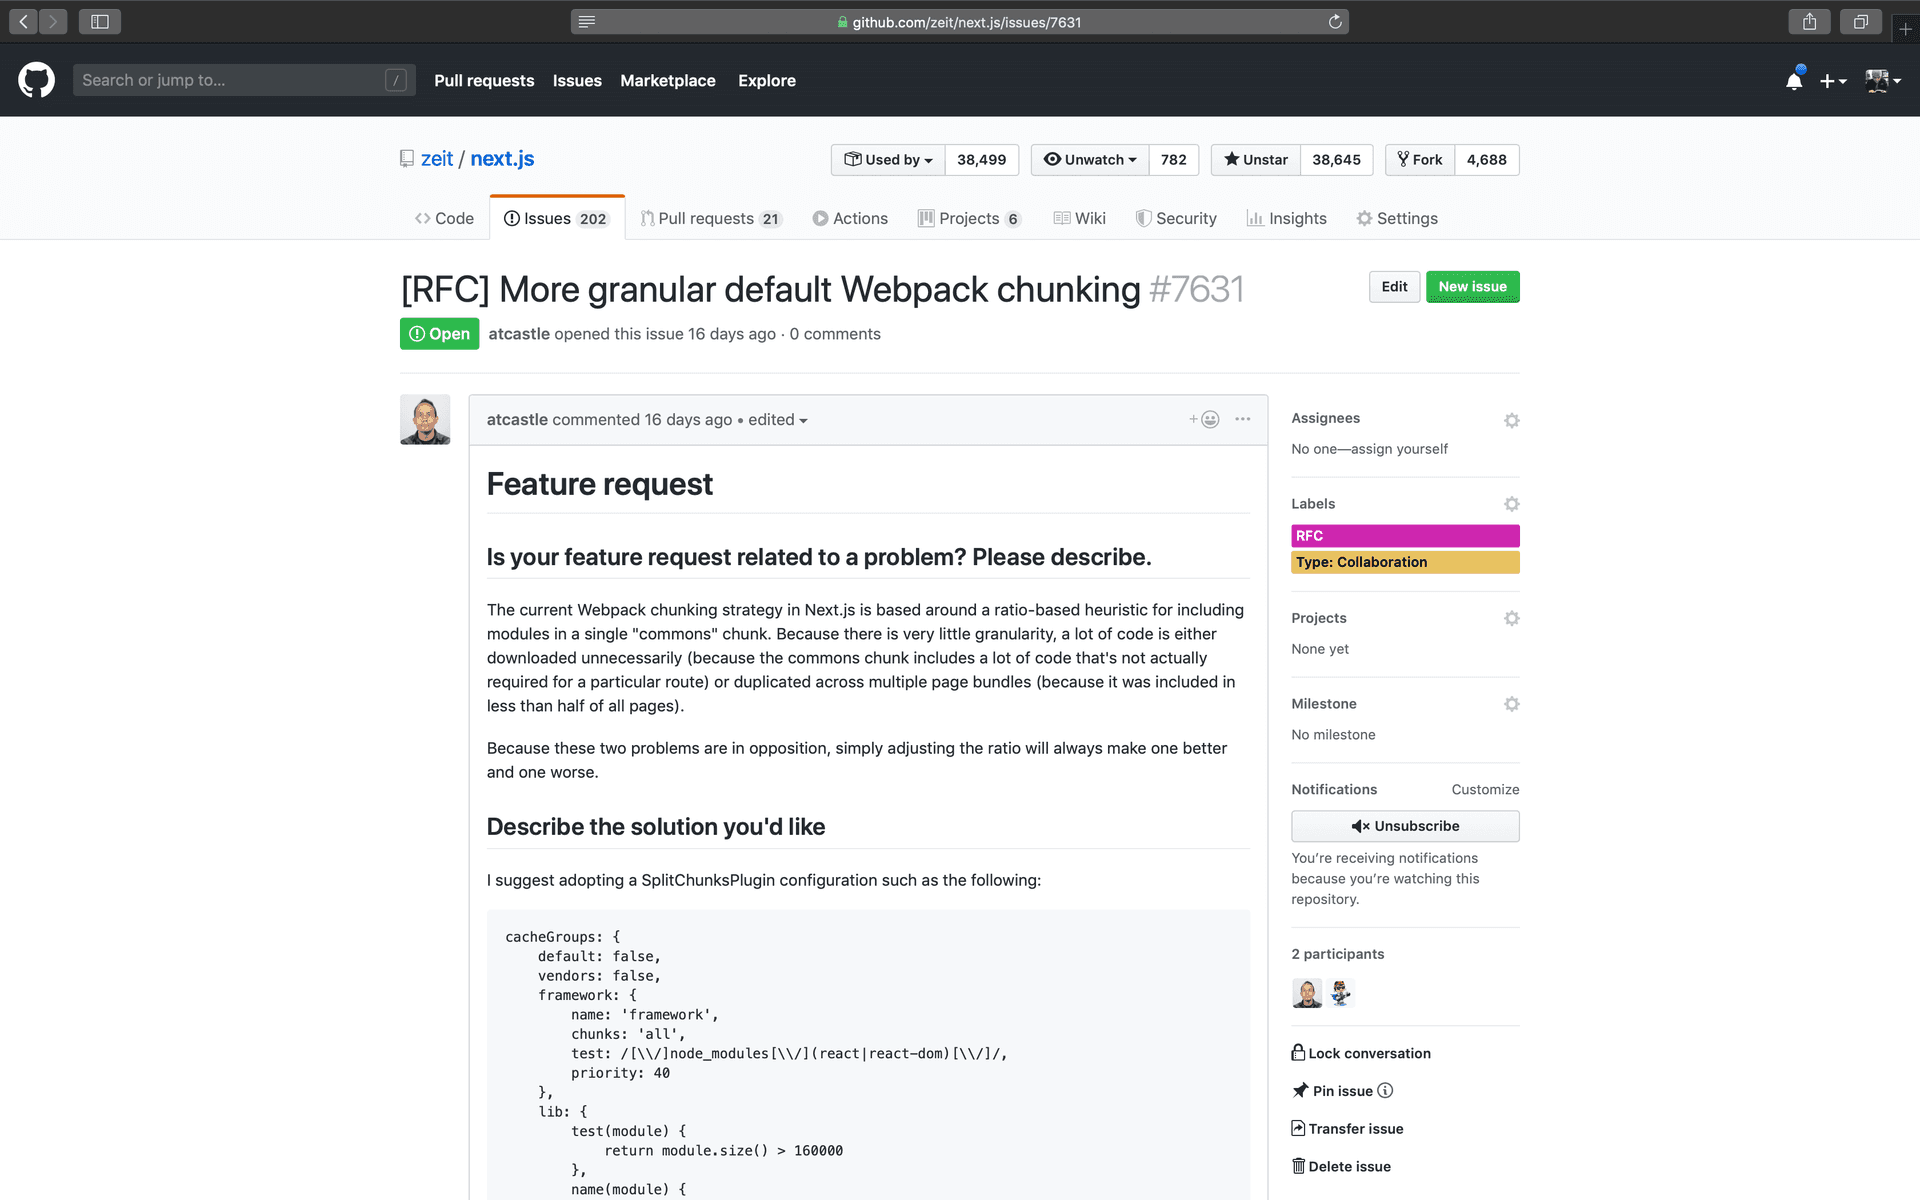Screen dimensions: 1920x1200
Task: Fork the repository
Action: point(1420,160)
